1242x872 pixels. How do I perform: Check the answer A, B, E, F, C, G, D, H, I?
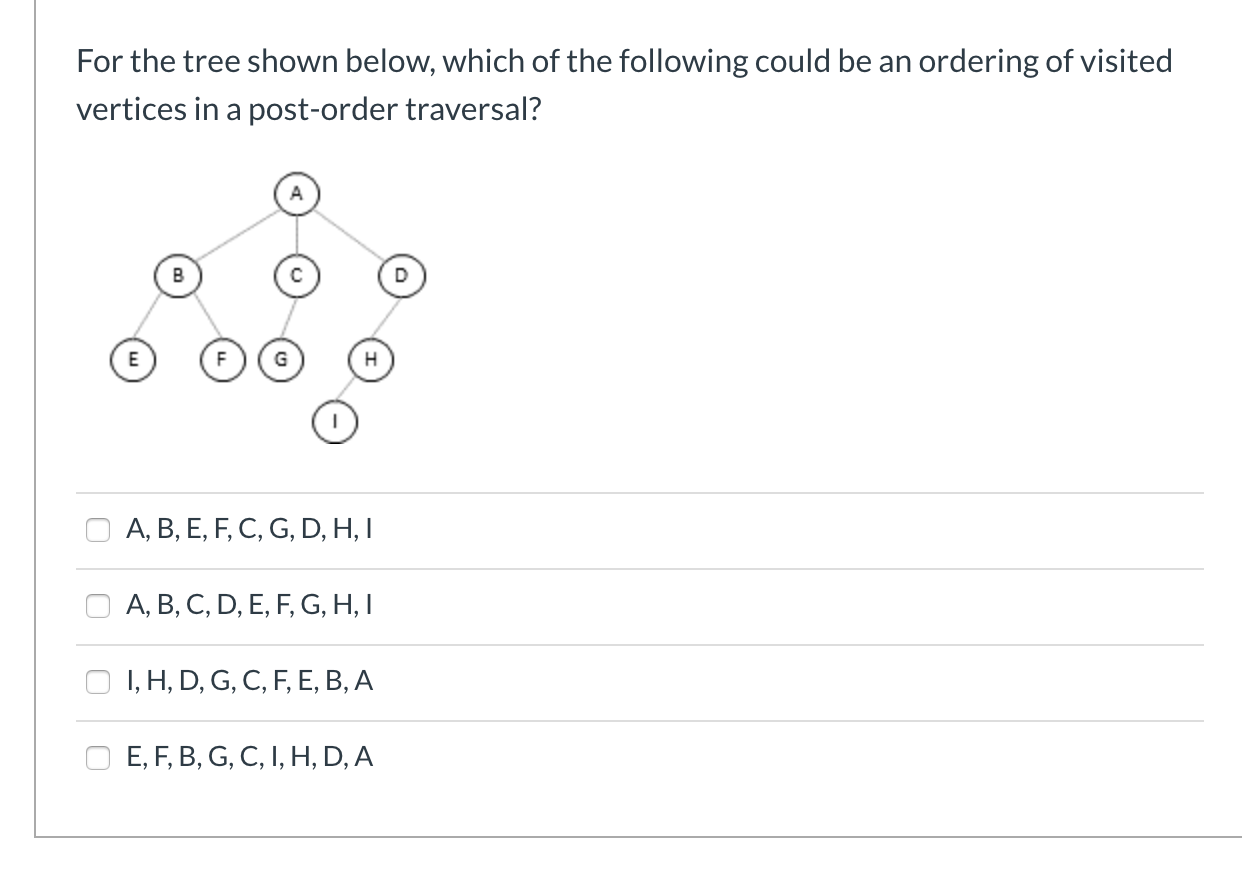(x=98, y=529)
